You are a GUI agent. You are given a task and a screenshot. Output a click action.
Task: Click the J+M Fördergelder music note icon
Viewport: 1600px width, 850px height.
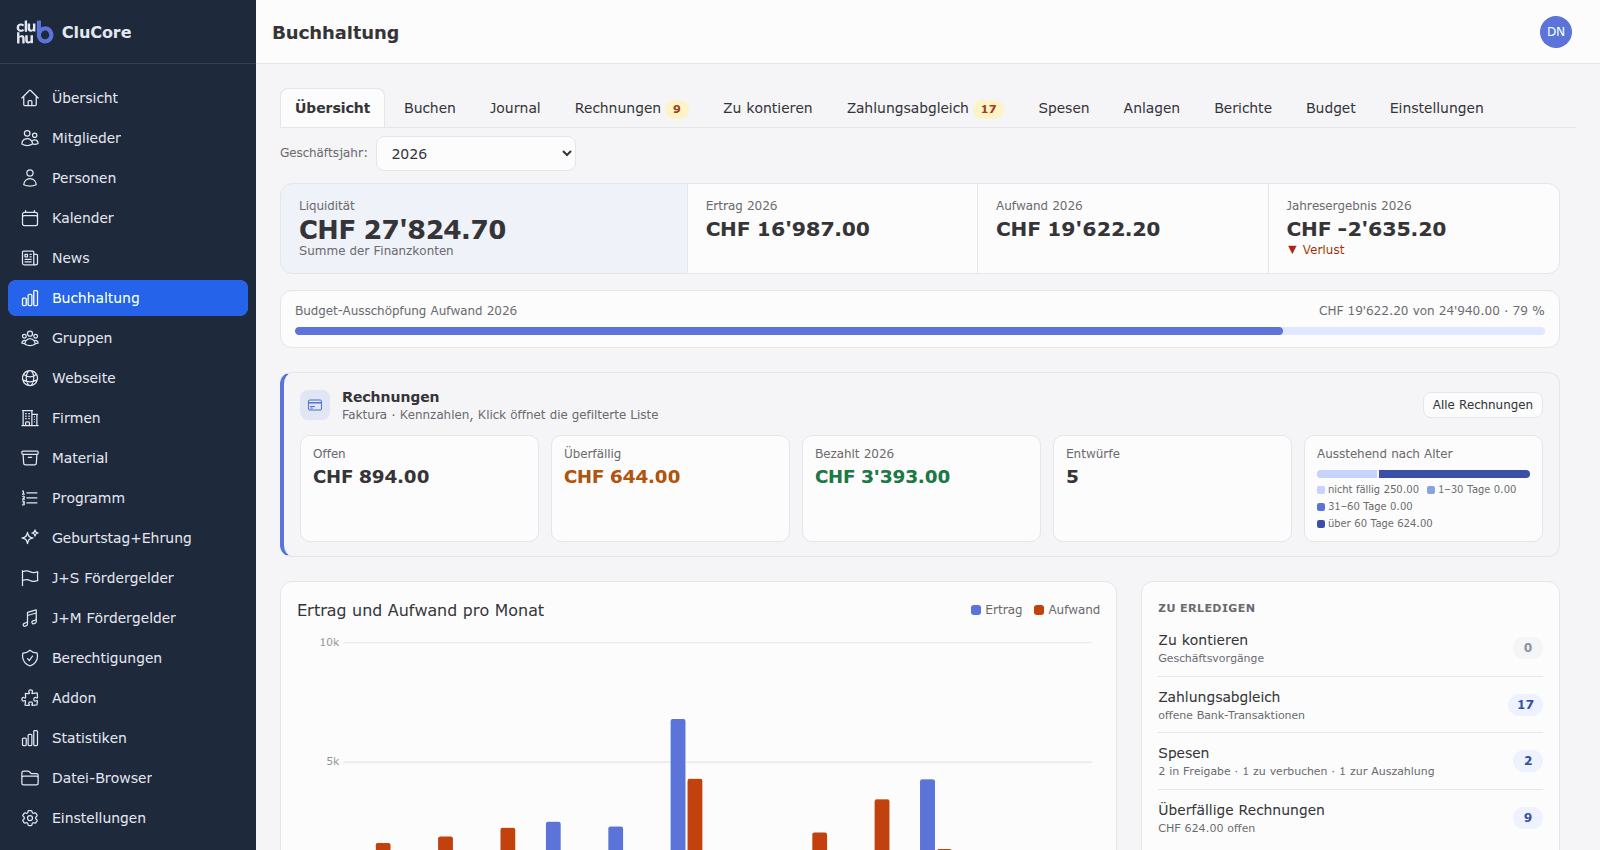(30, 618)
